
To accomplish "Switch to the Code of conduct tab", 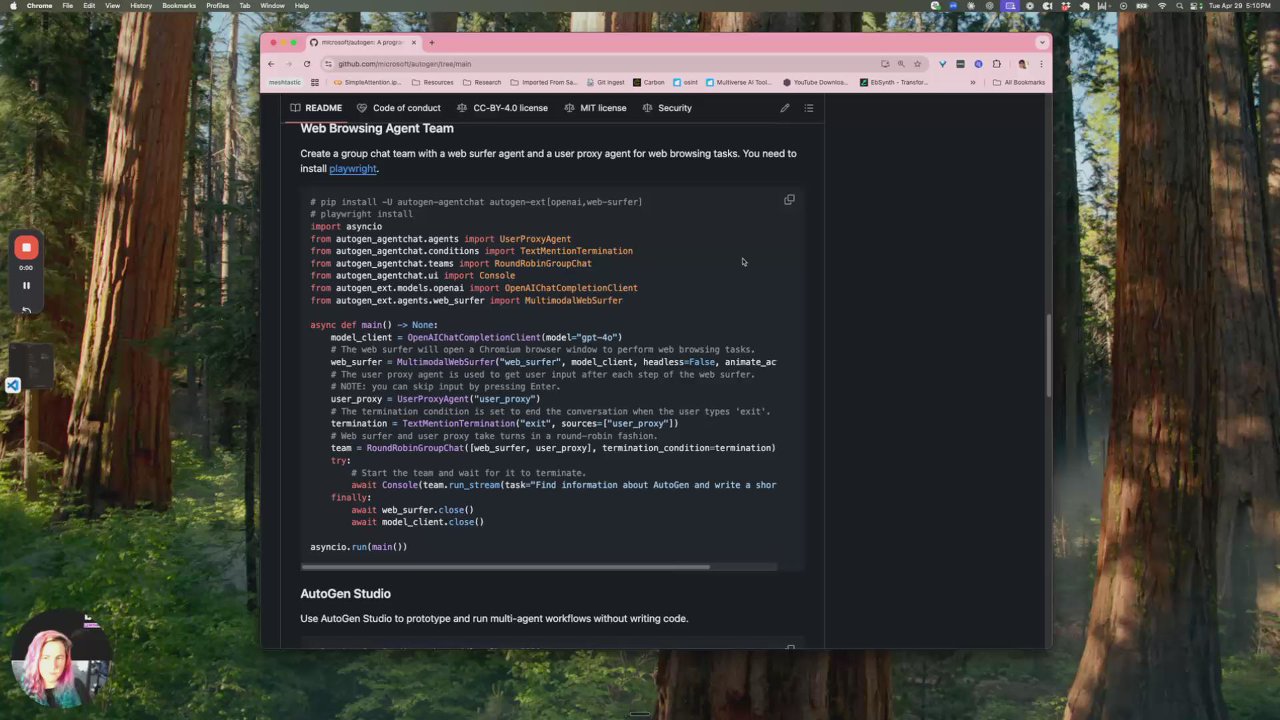I will pos(399,108).
